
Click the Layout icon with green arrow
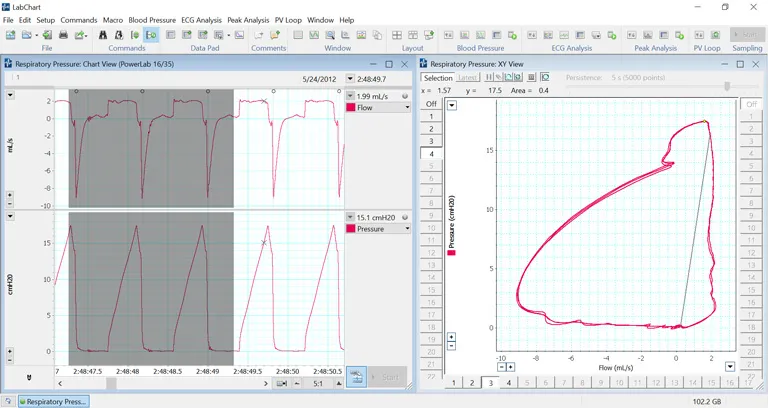[429, 35]
